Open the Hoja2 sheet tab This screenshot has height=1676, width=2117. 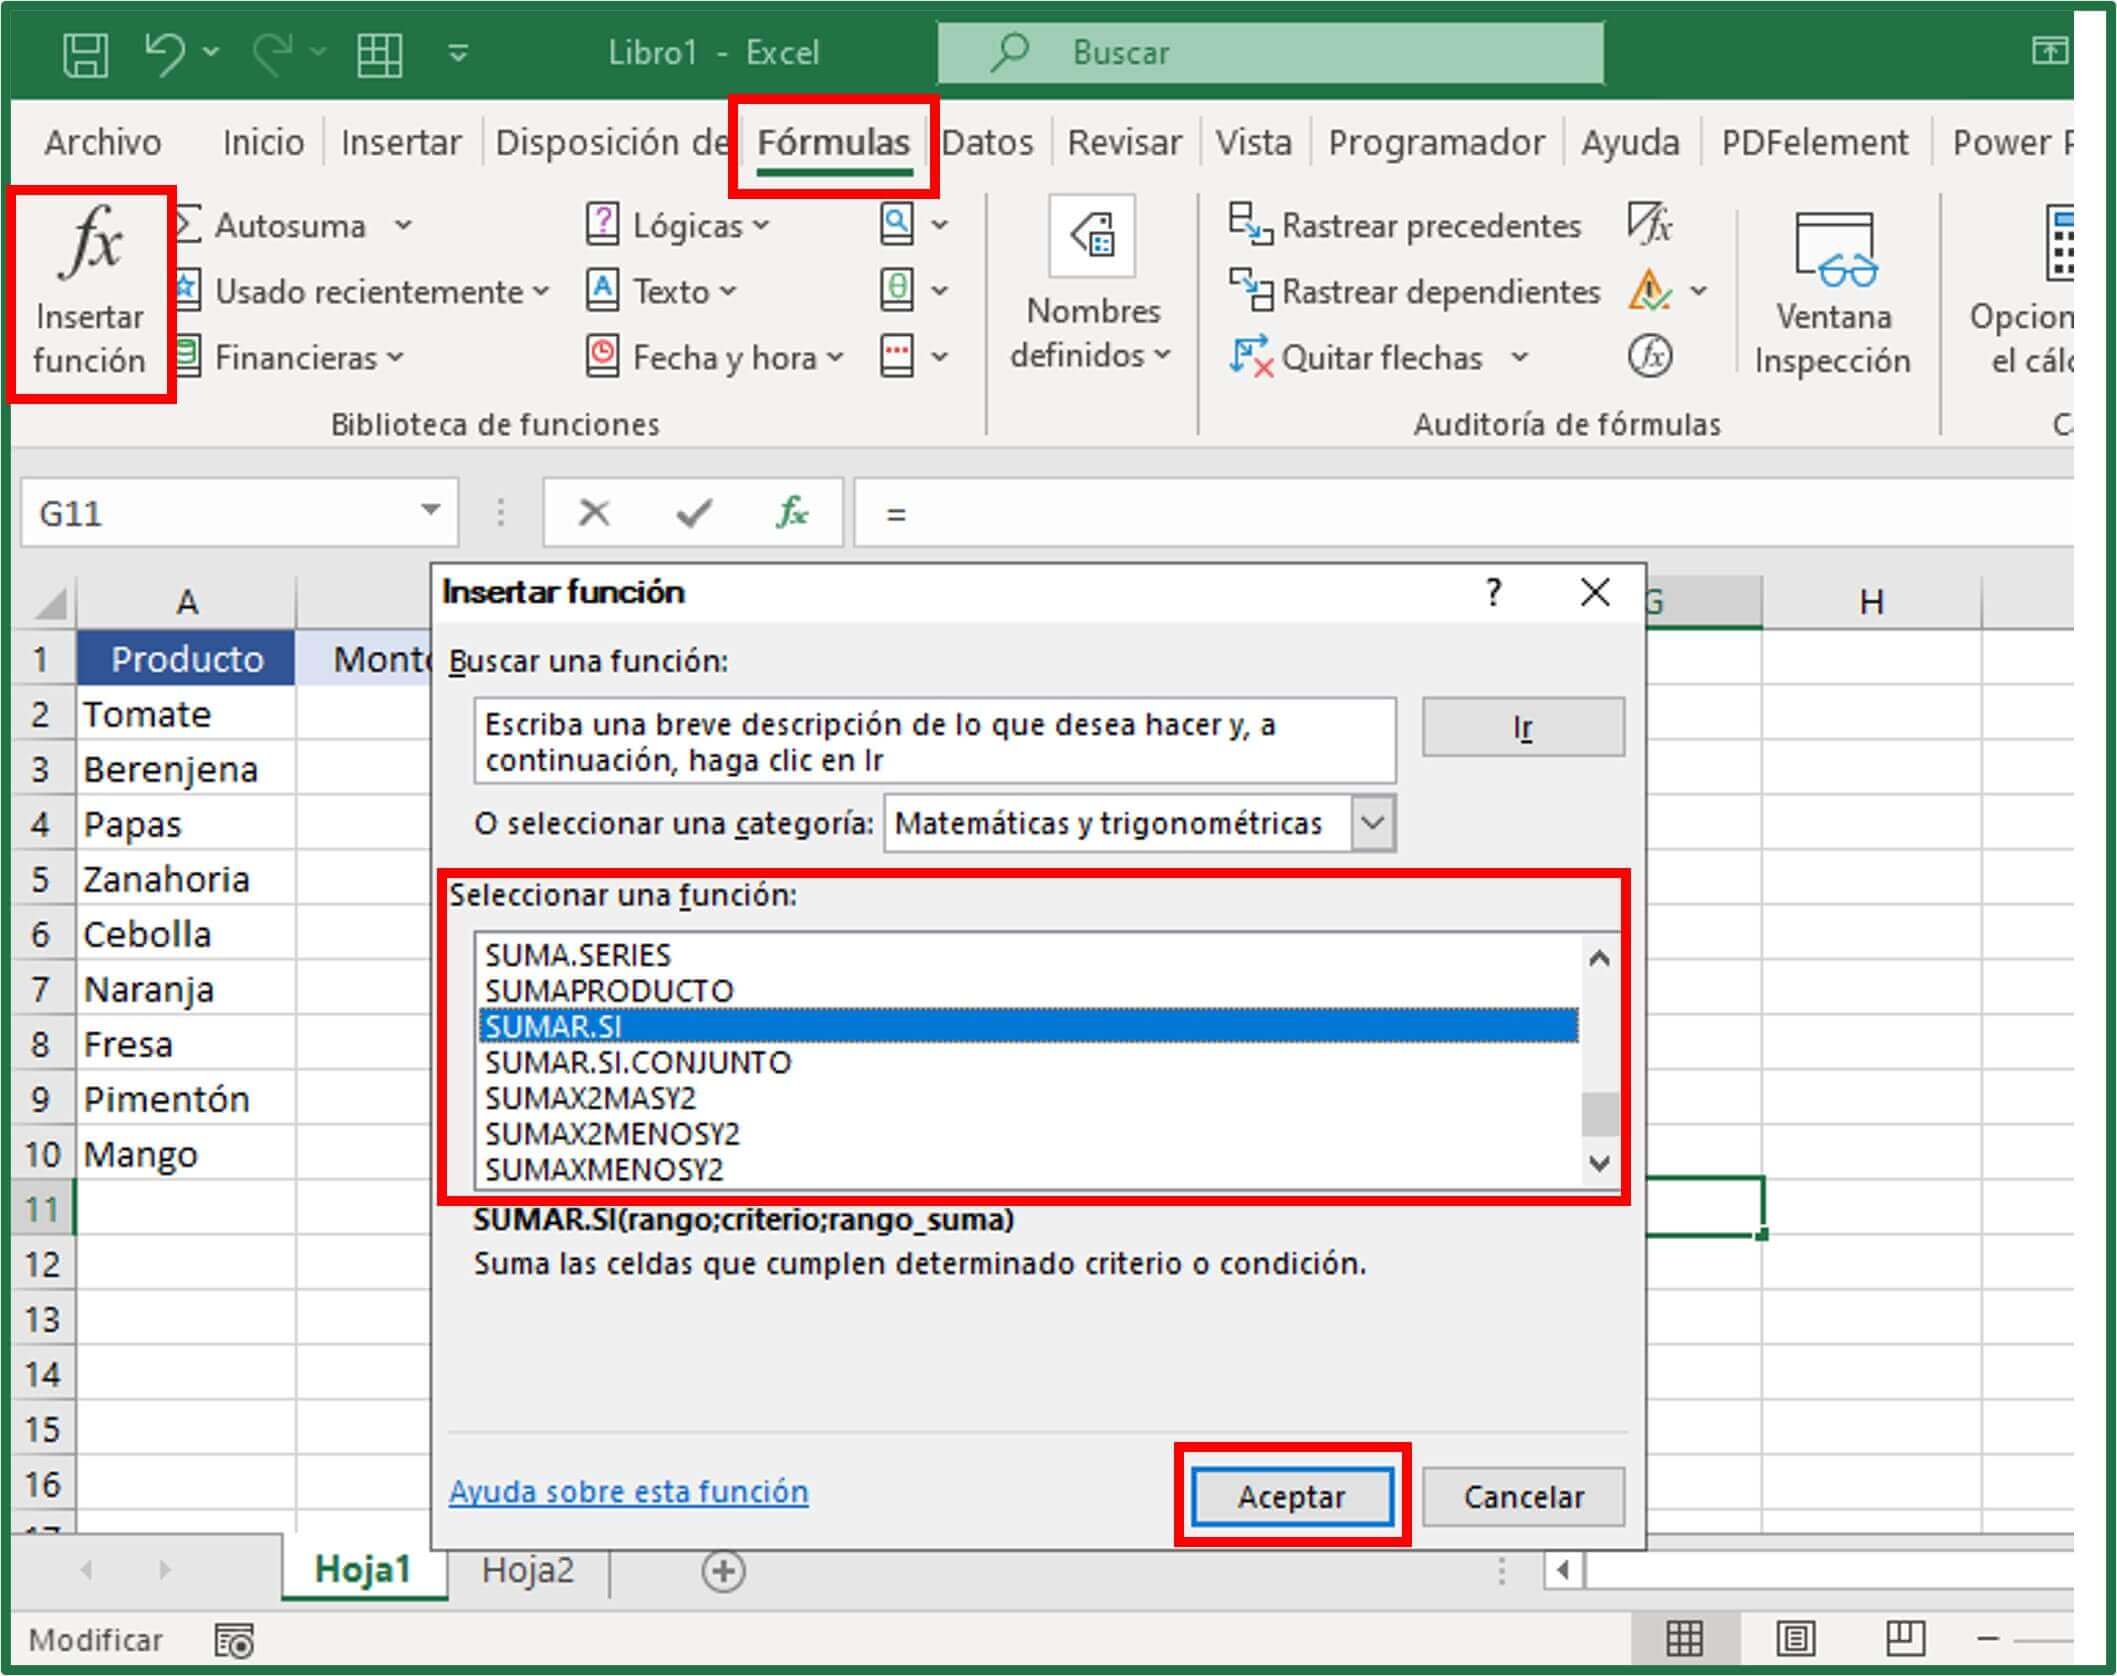[527, 1571]
